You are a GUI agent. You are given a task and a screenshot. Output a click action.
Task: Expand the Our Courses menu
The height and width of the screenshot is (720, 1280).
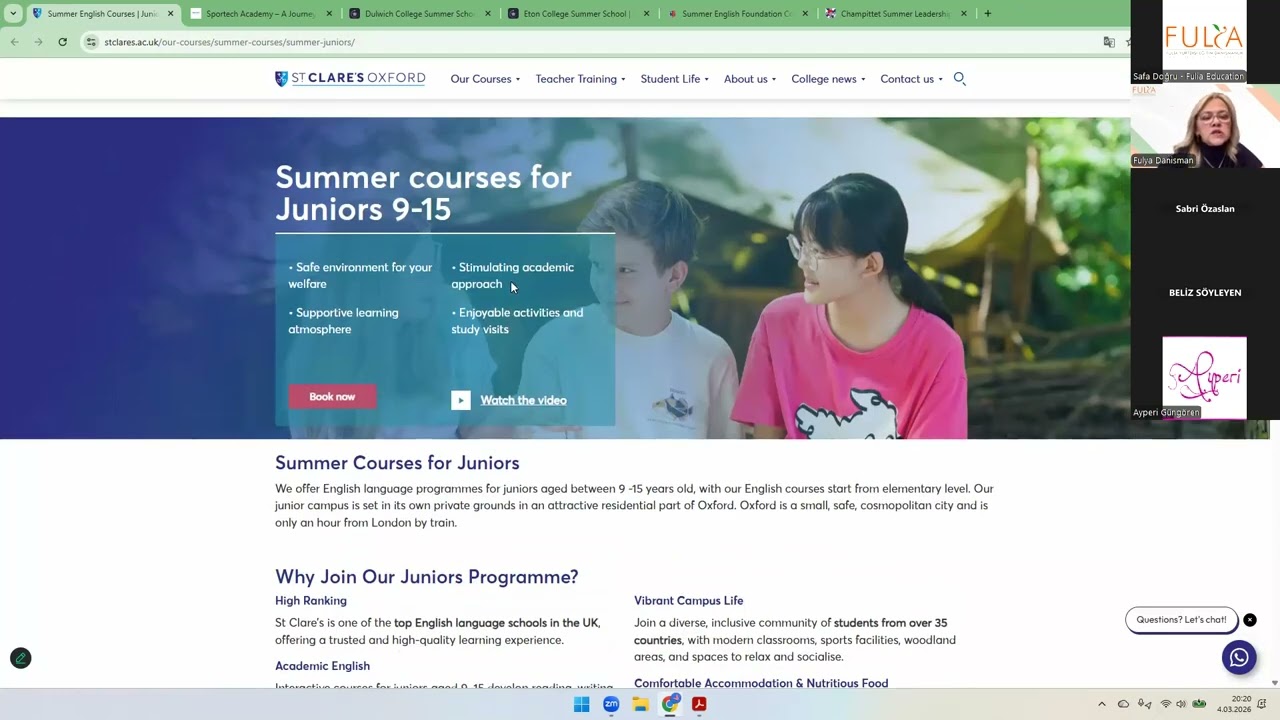485,79
